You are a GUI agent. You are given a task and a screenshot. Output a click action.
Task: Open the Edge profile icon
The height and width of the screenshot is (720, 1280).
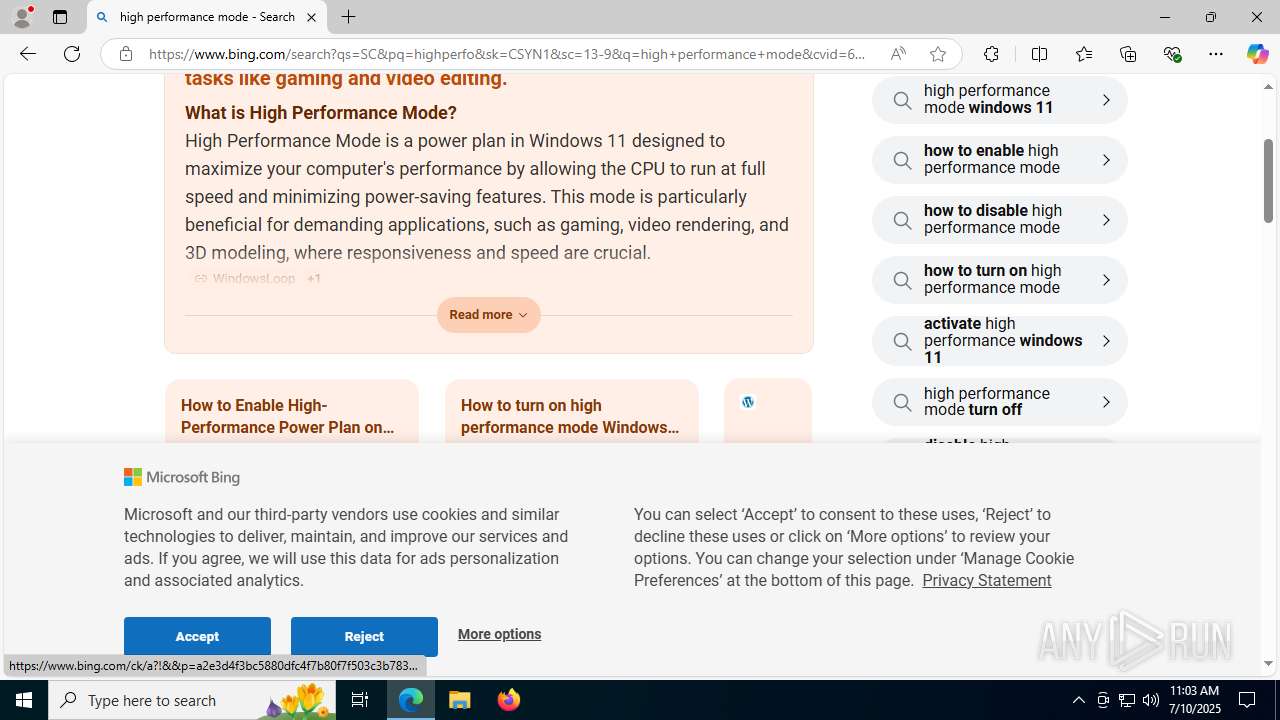tap(22, 16)
